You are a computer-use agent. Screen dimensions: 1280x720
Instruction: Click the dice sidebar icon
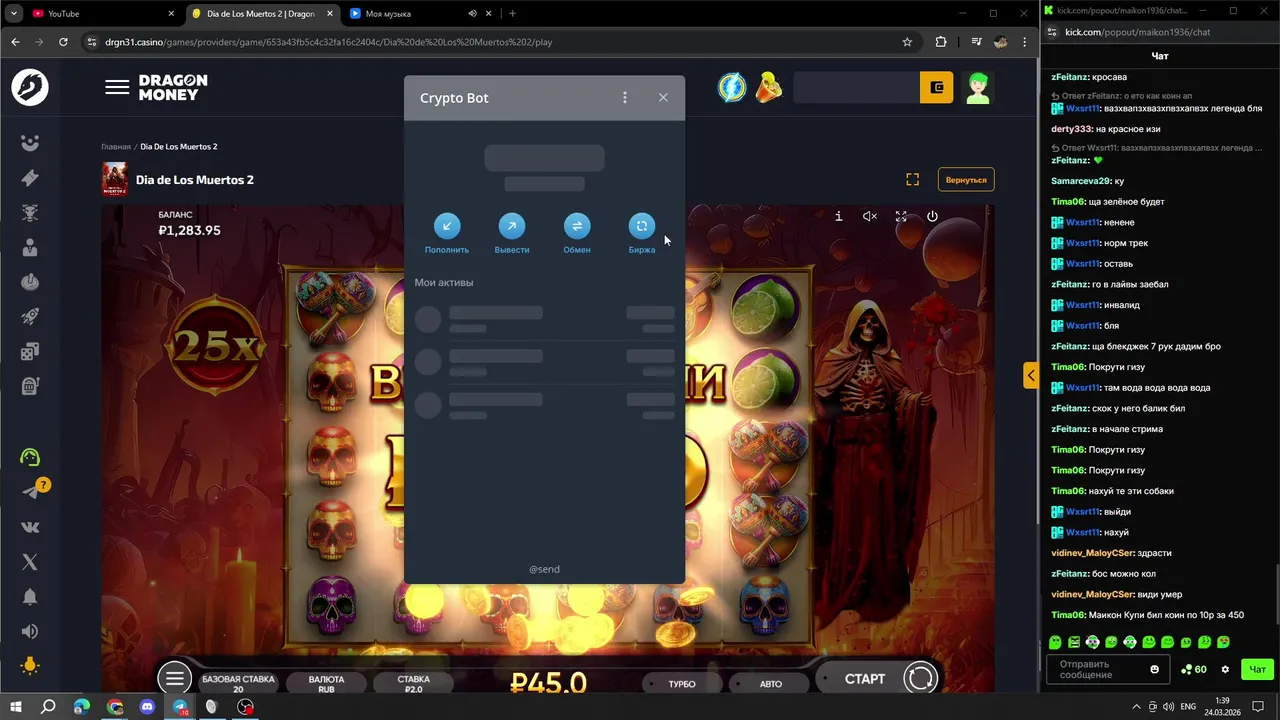(30, 351)
